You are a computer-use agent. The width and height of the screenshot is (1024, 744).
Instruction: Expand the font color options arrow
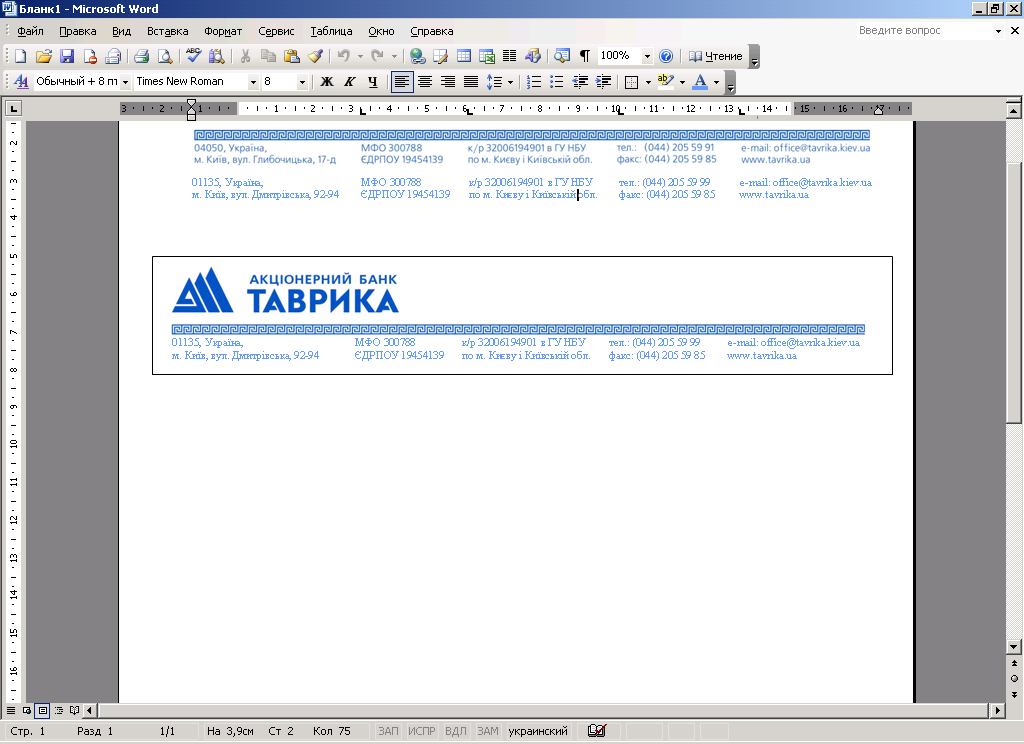coord(716,82)
